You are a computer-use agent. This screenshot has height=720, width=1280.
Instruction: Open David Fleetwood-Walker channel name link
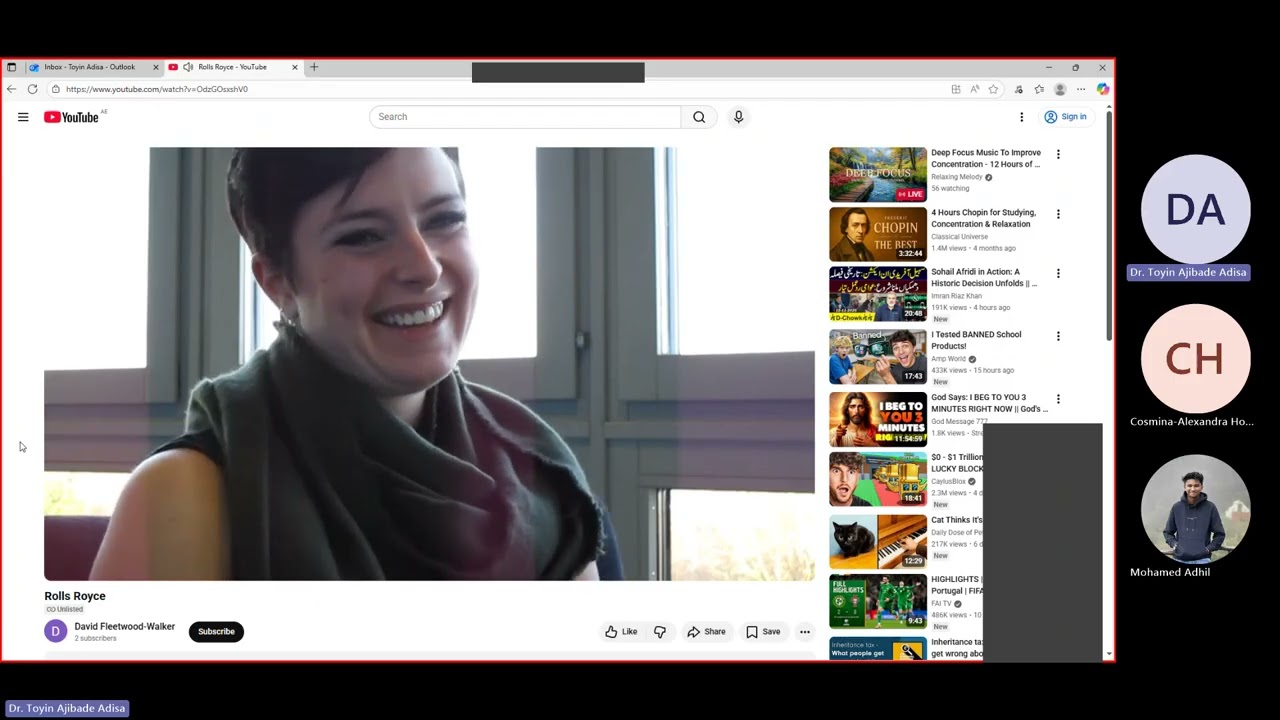pyautogui.click(x=124, y=626)
